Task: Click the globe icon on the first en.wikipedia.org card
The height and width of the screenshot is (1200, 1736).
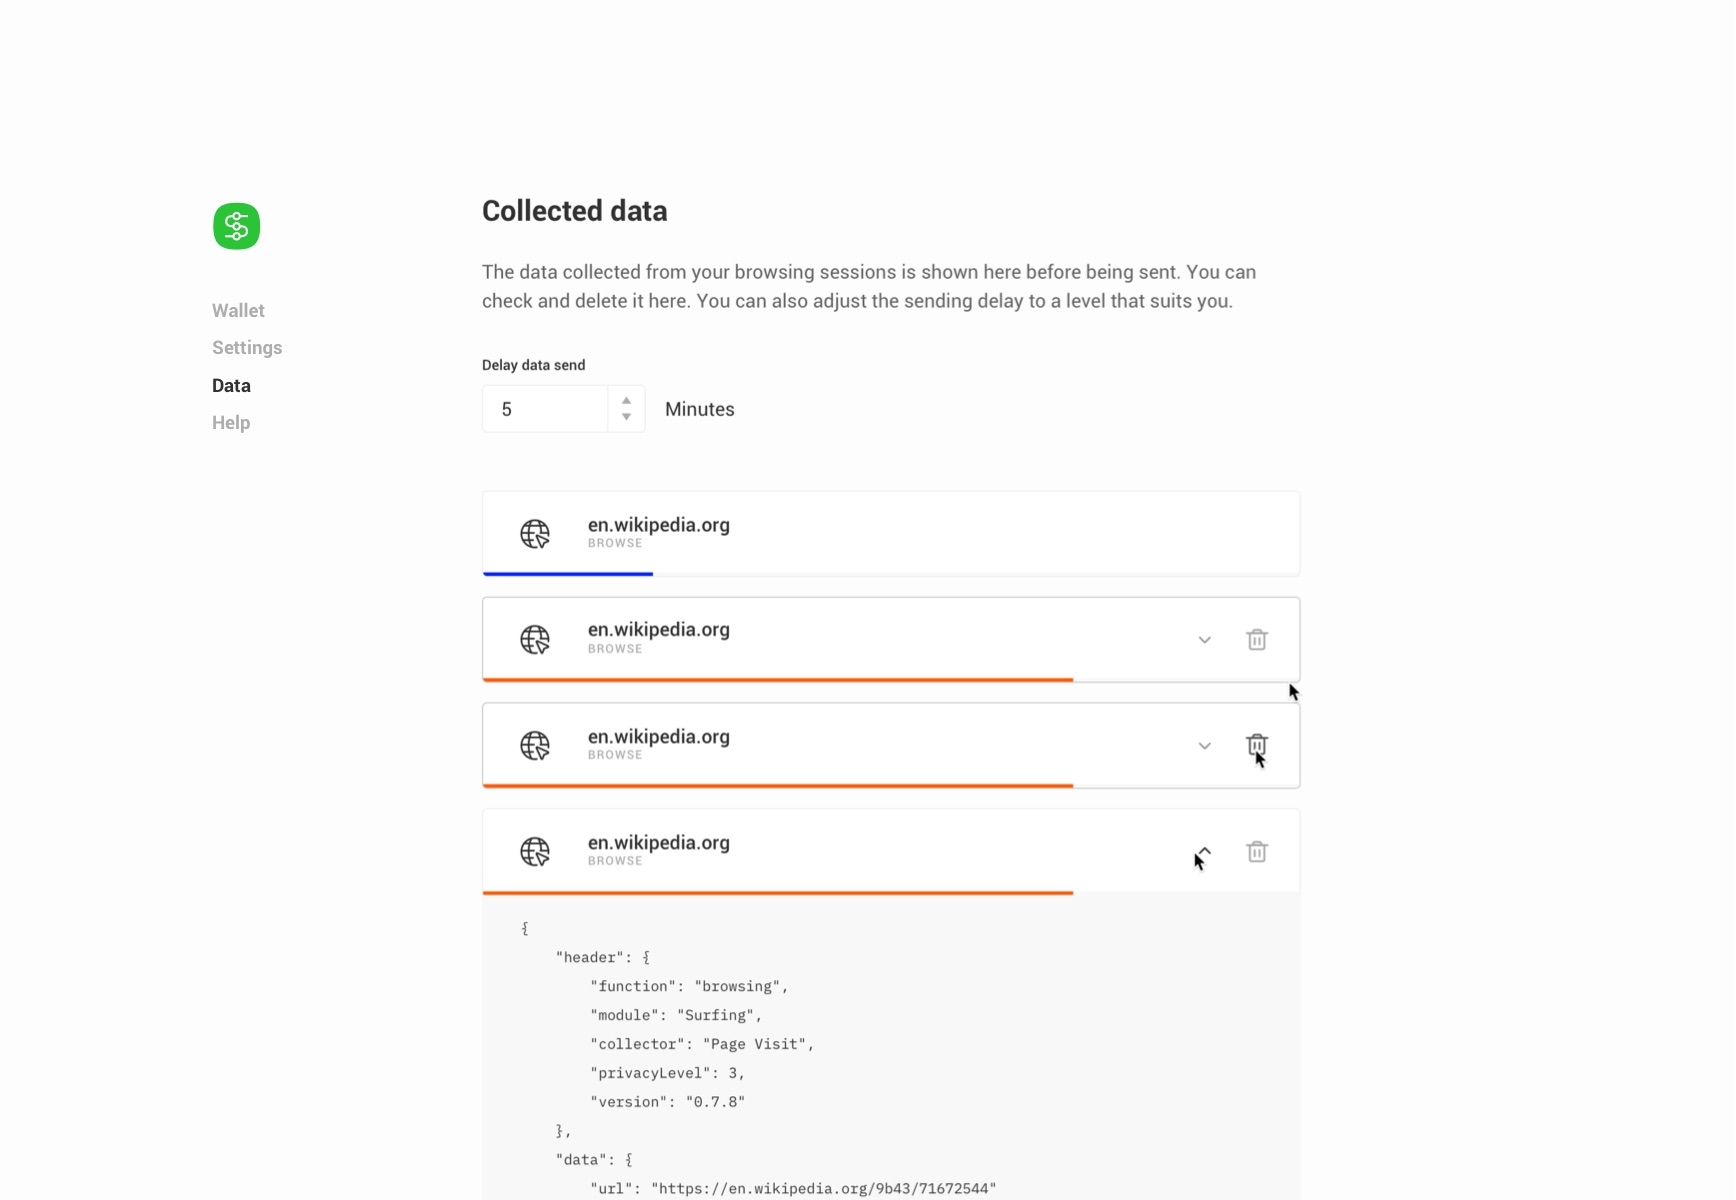Action: point(535,533)
